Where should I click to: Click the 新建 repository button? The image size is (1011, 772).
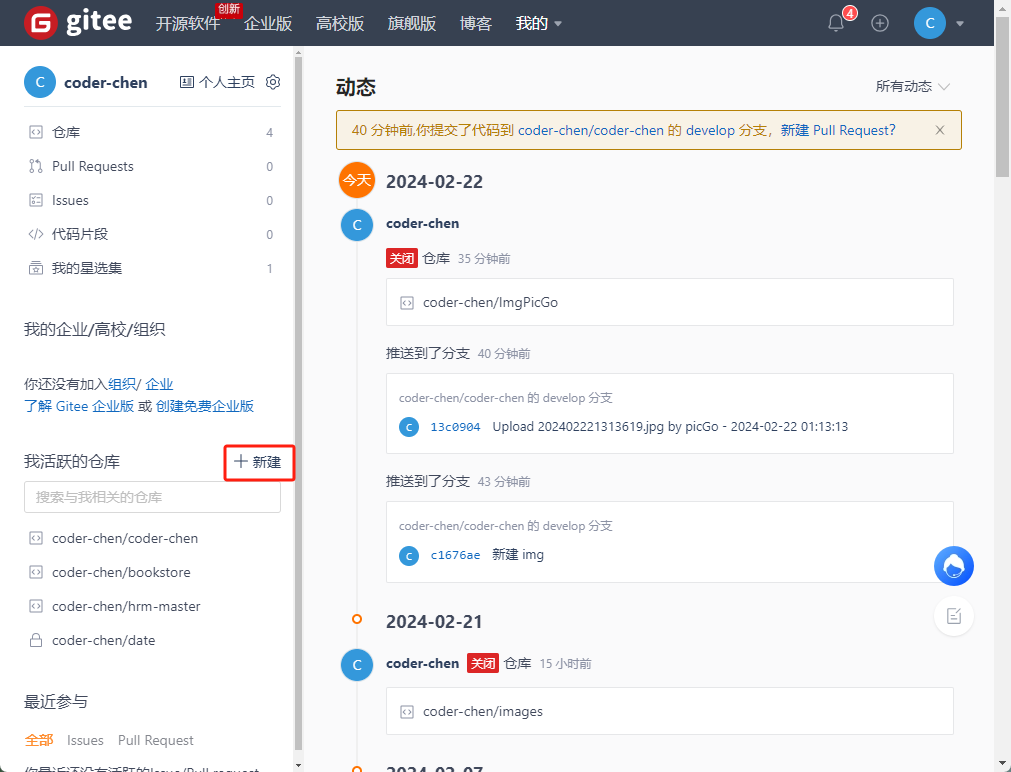258,462
